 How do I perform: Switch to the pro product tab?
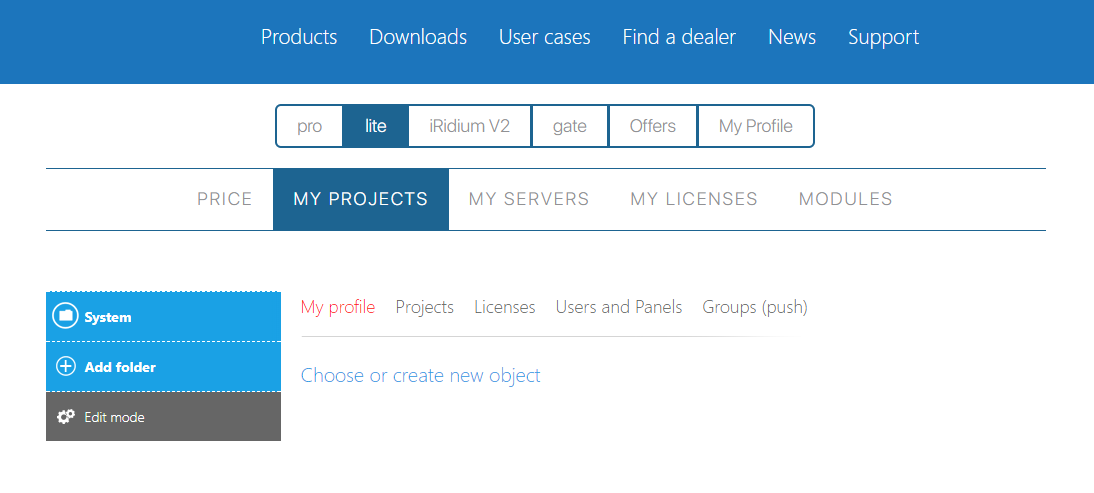tap(309, 126)
